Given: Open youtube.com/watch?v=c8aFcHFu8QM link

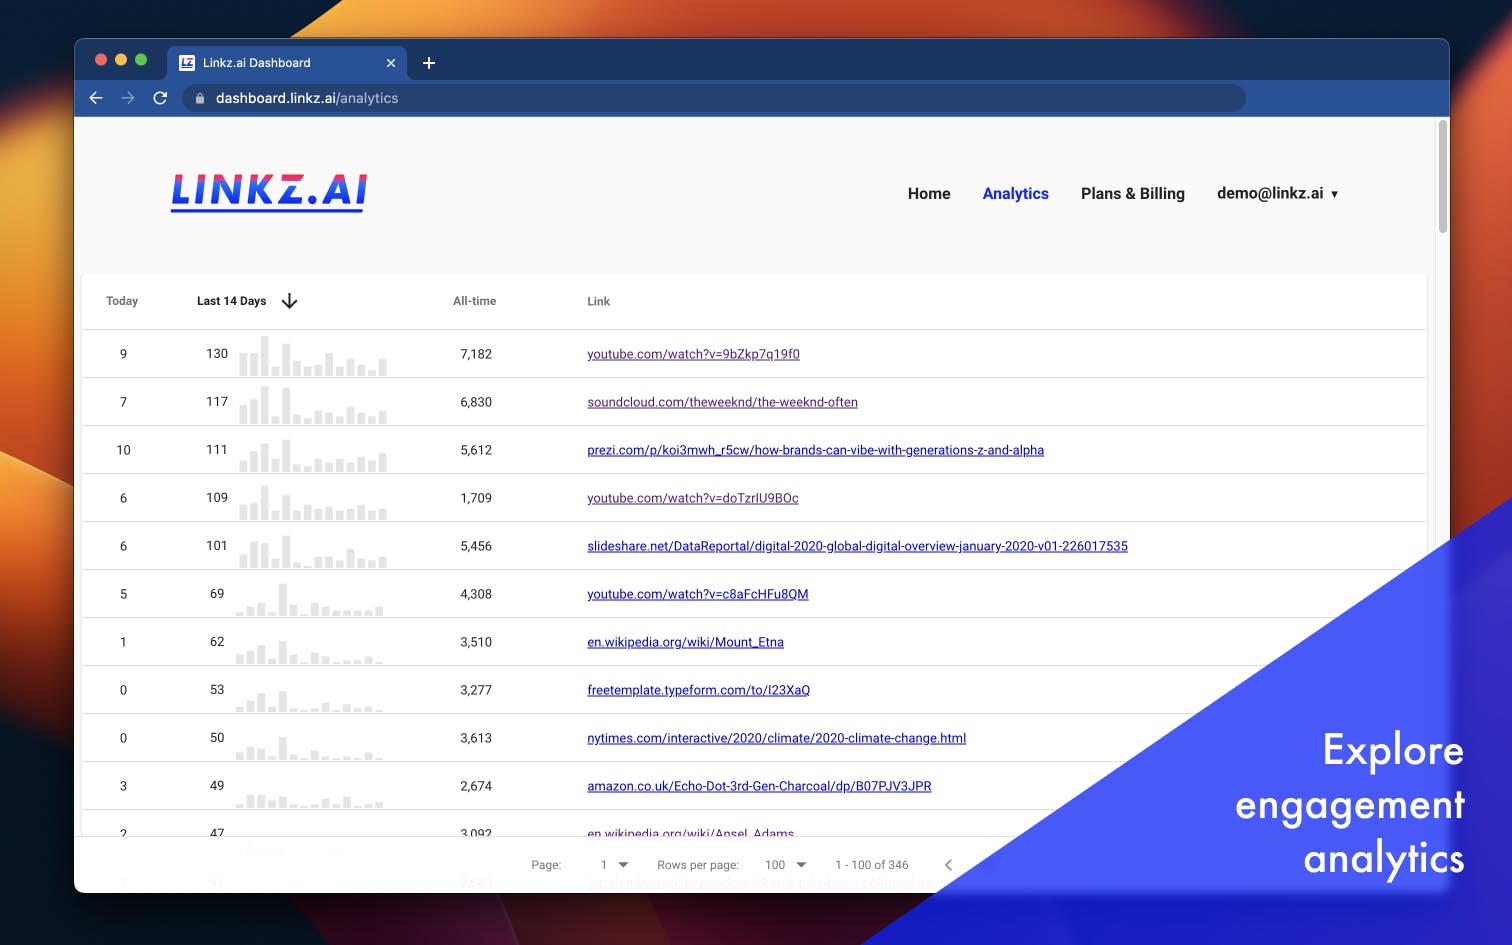Looking at the screenshot, I should pyautogui.click(x=698, y=594).
